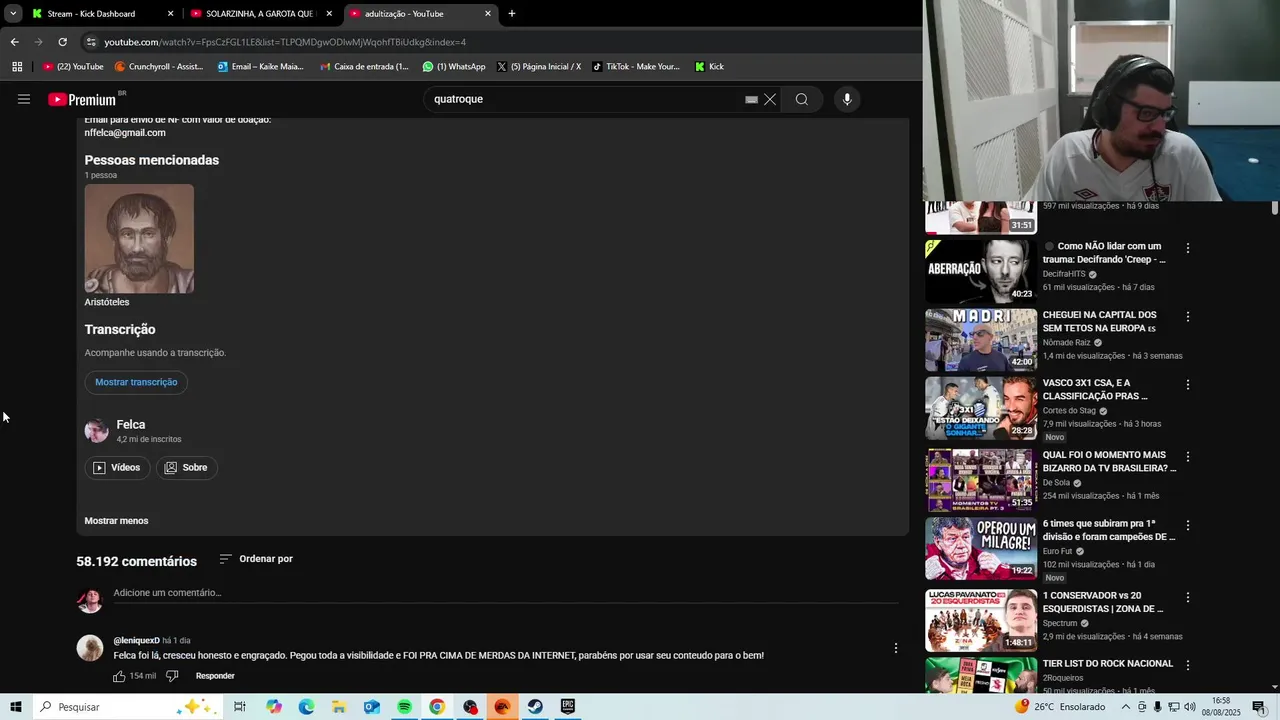1280x720 pixels.
Task: Open the 'VASCO 3X1 CSA' video title
Action: click(1094, 389)
